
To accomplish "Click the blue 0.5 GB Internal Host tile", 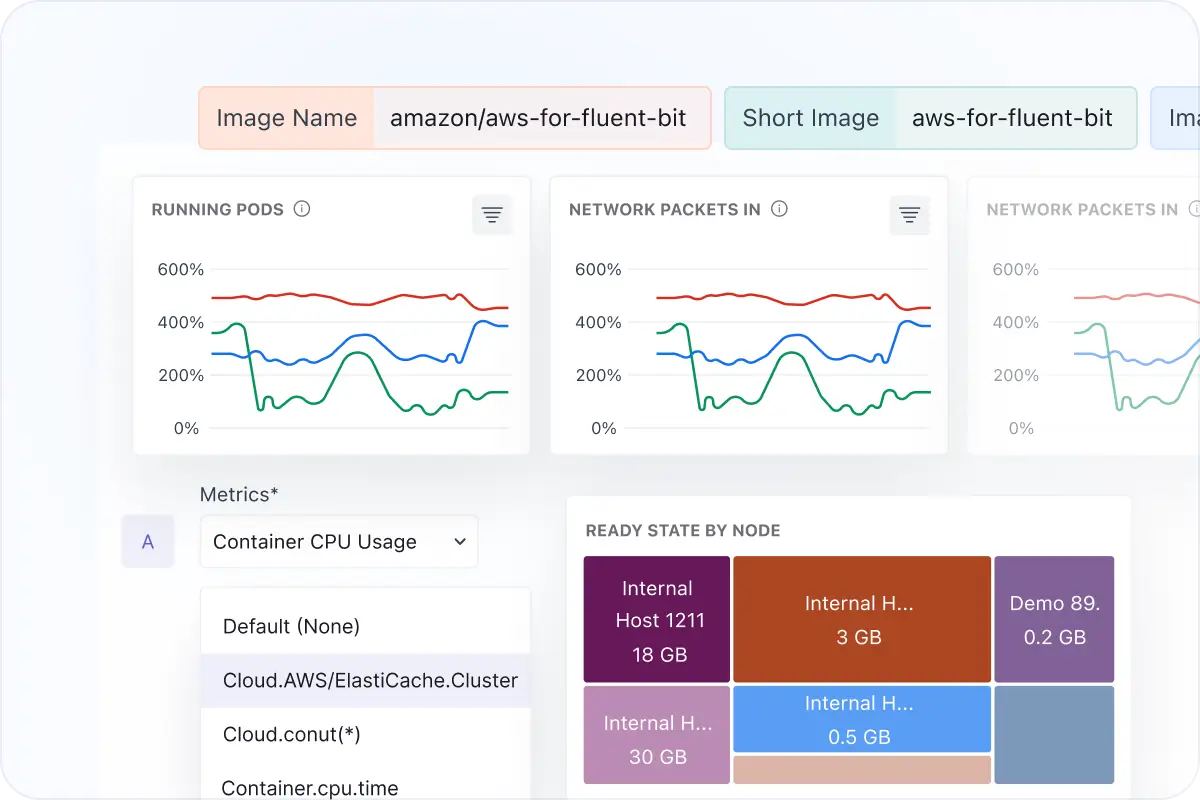I will click(861, 720).
